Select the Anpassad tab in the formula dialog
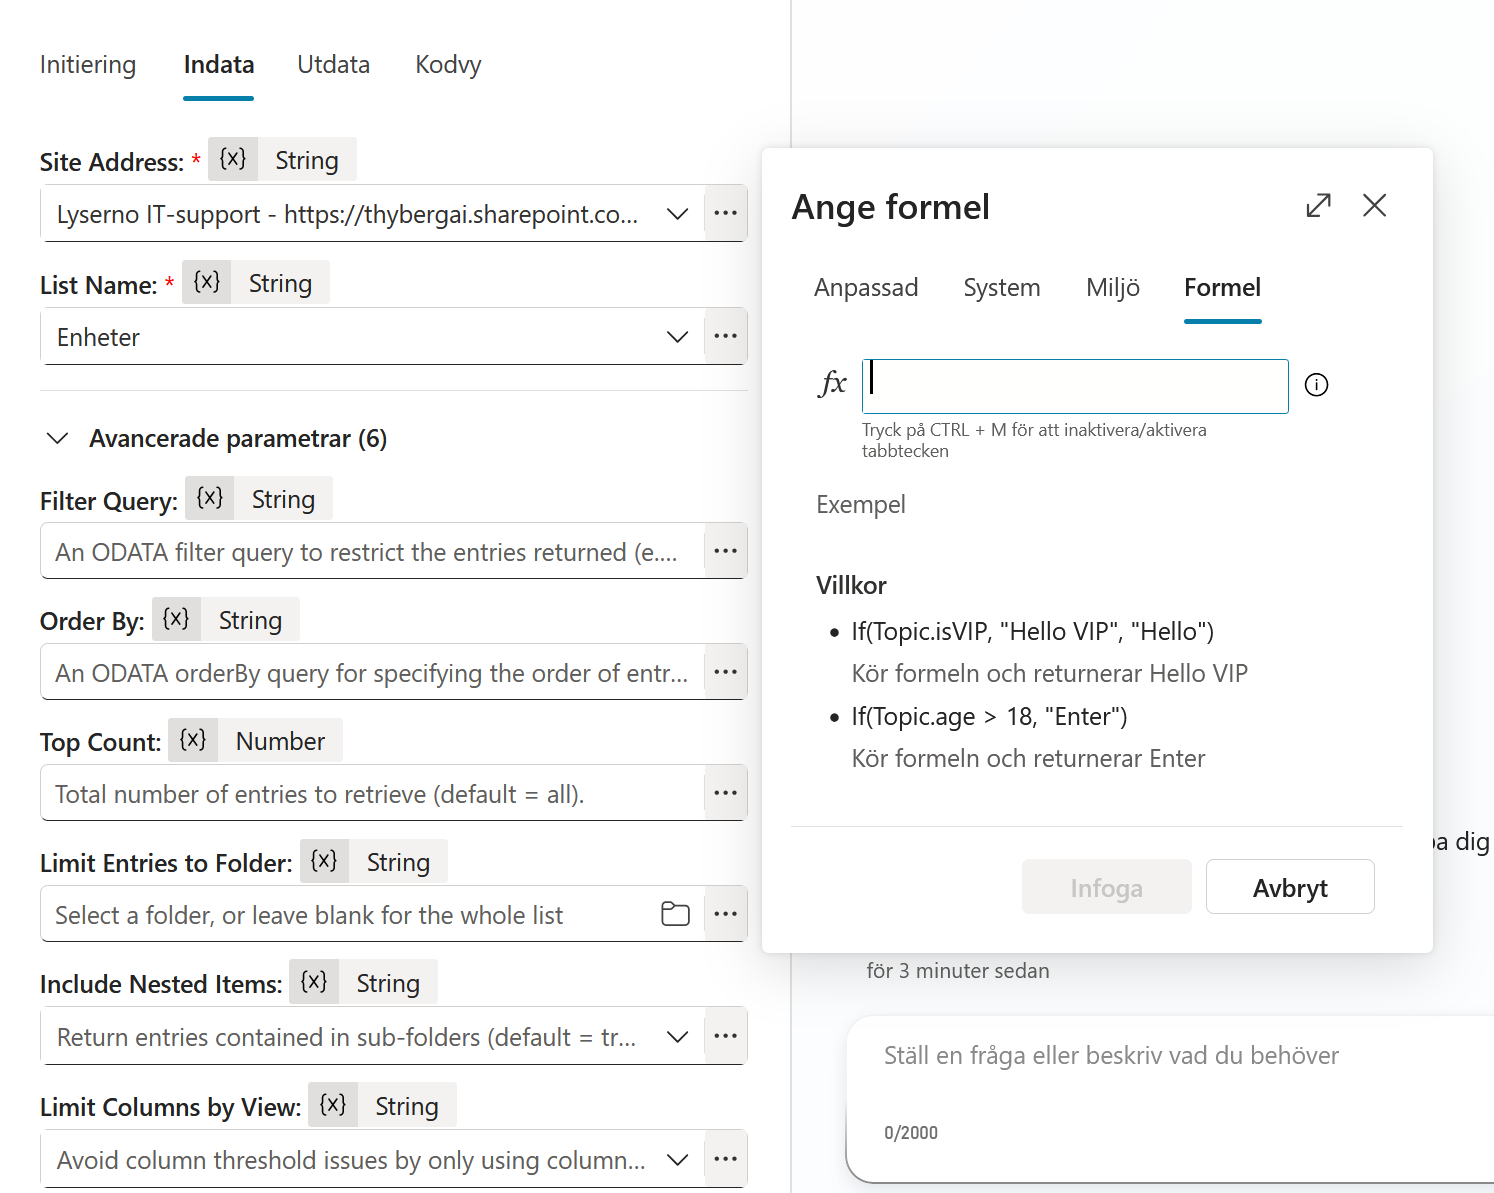 866,288
